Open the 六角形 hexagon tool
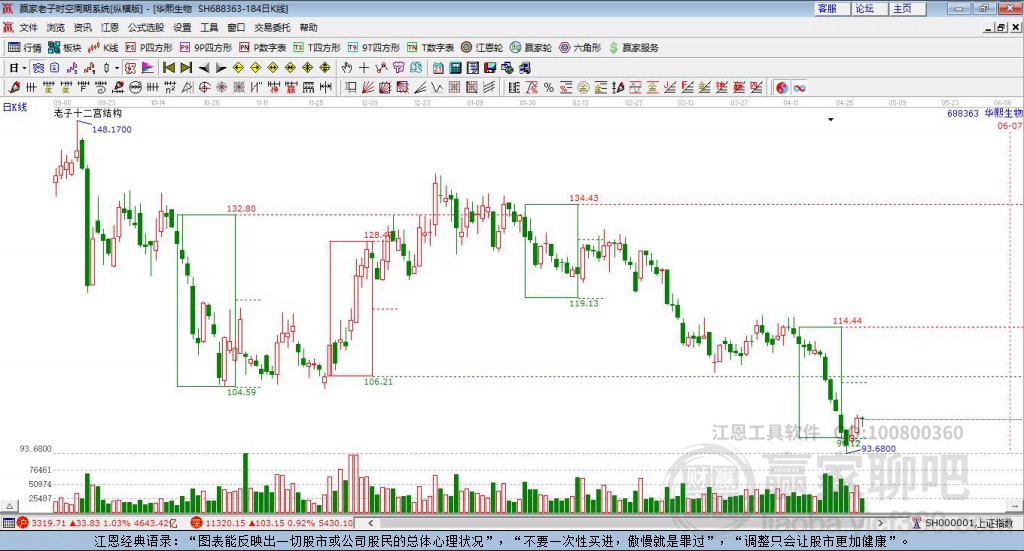The height and width of the screenshot is (551, 1024). click(580, 48)
